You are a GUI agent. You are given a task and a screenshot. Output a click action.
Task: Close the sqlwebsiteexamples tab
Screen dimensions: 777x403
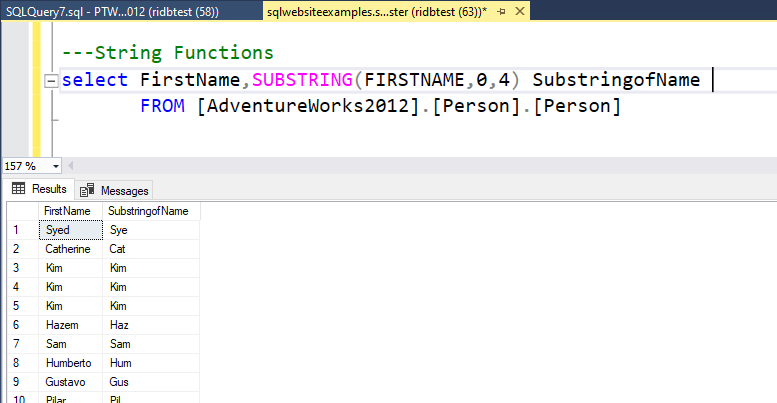(520, 11)
